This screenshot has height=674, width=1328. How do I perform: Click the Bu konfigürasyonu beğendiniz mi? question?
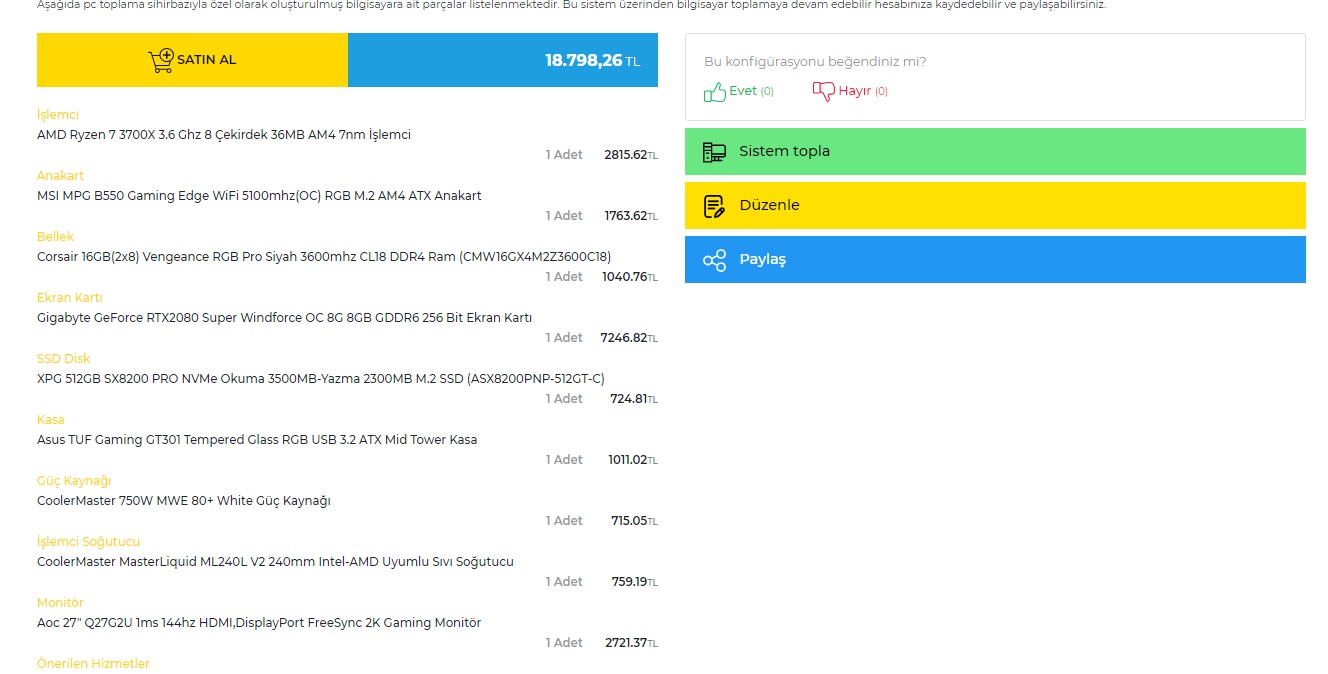click(815, 62)
